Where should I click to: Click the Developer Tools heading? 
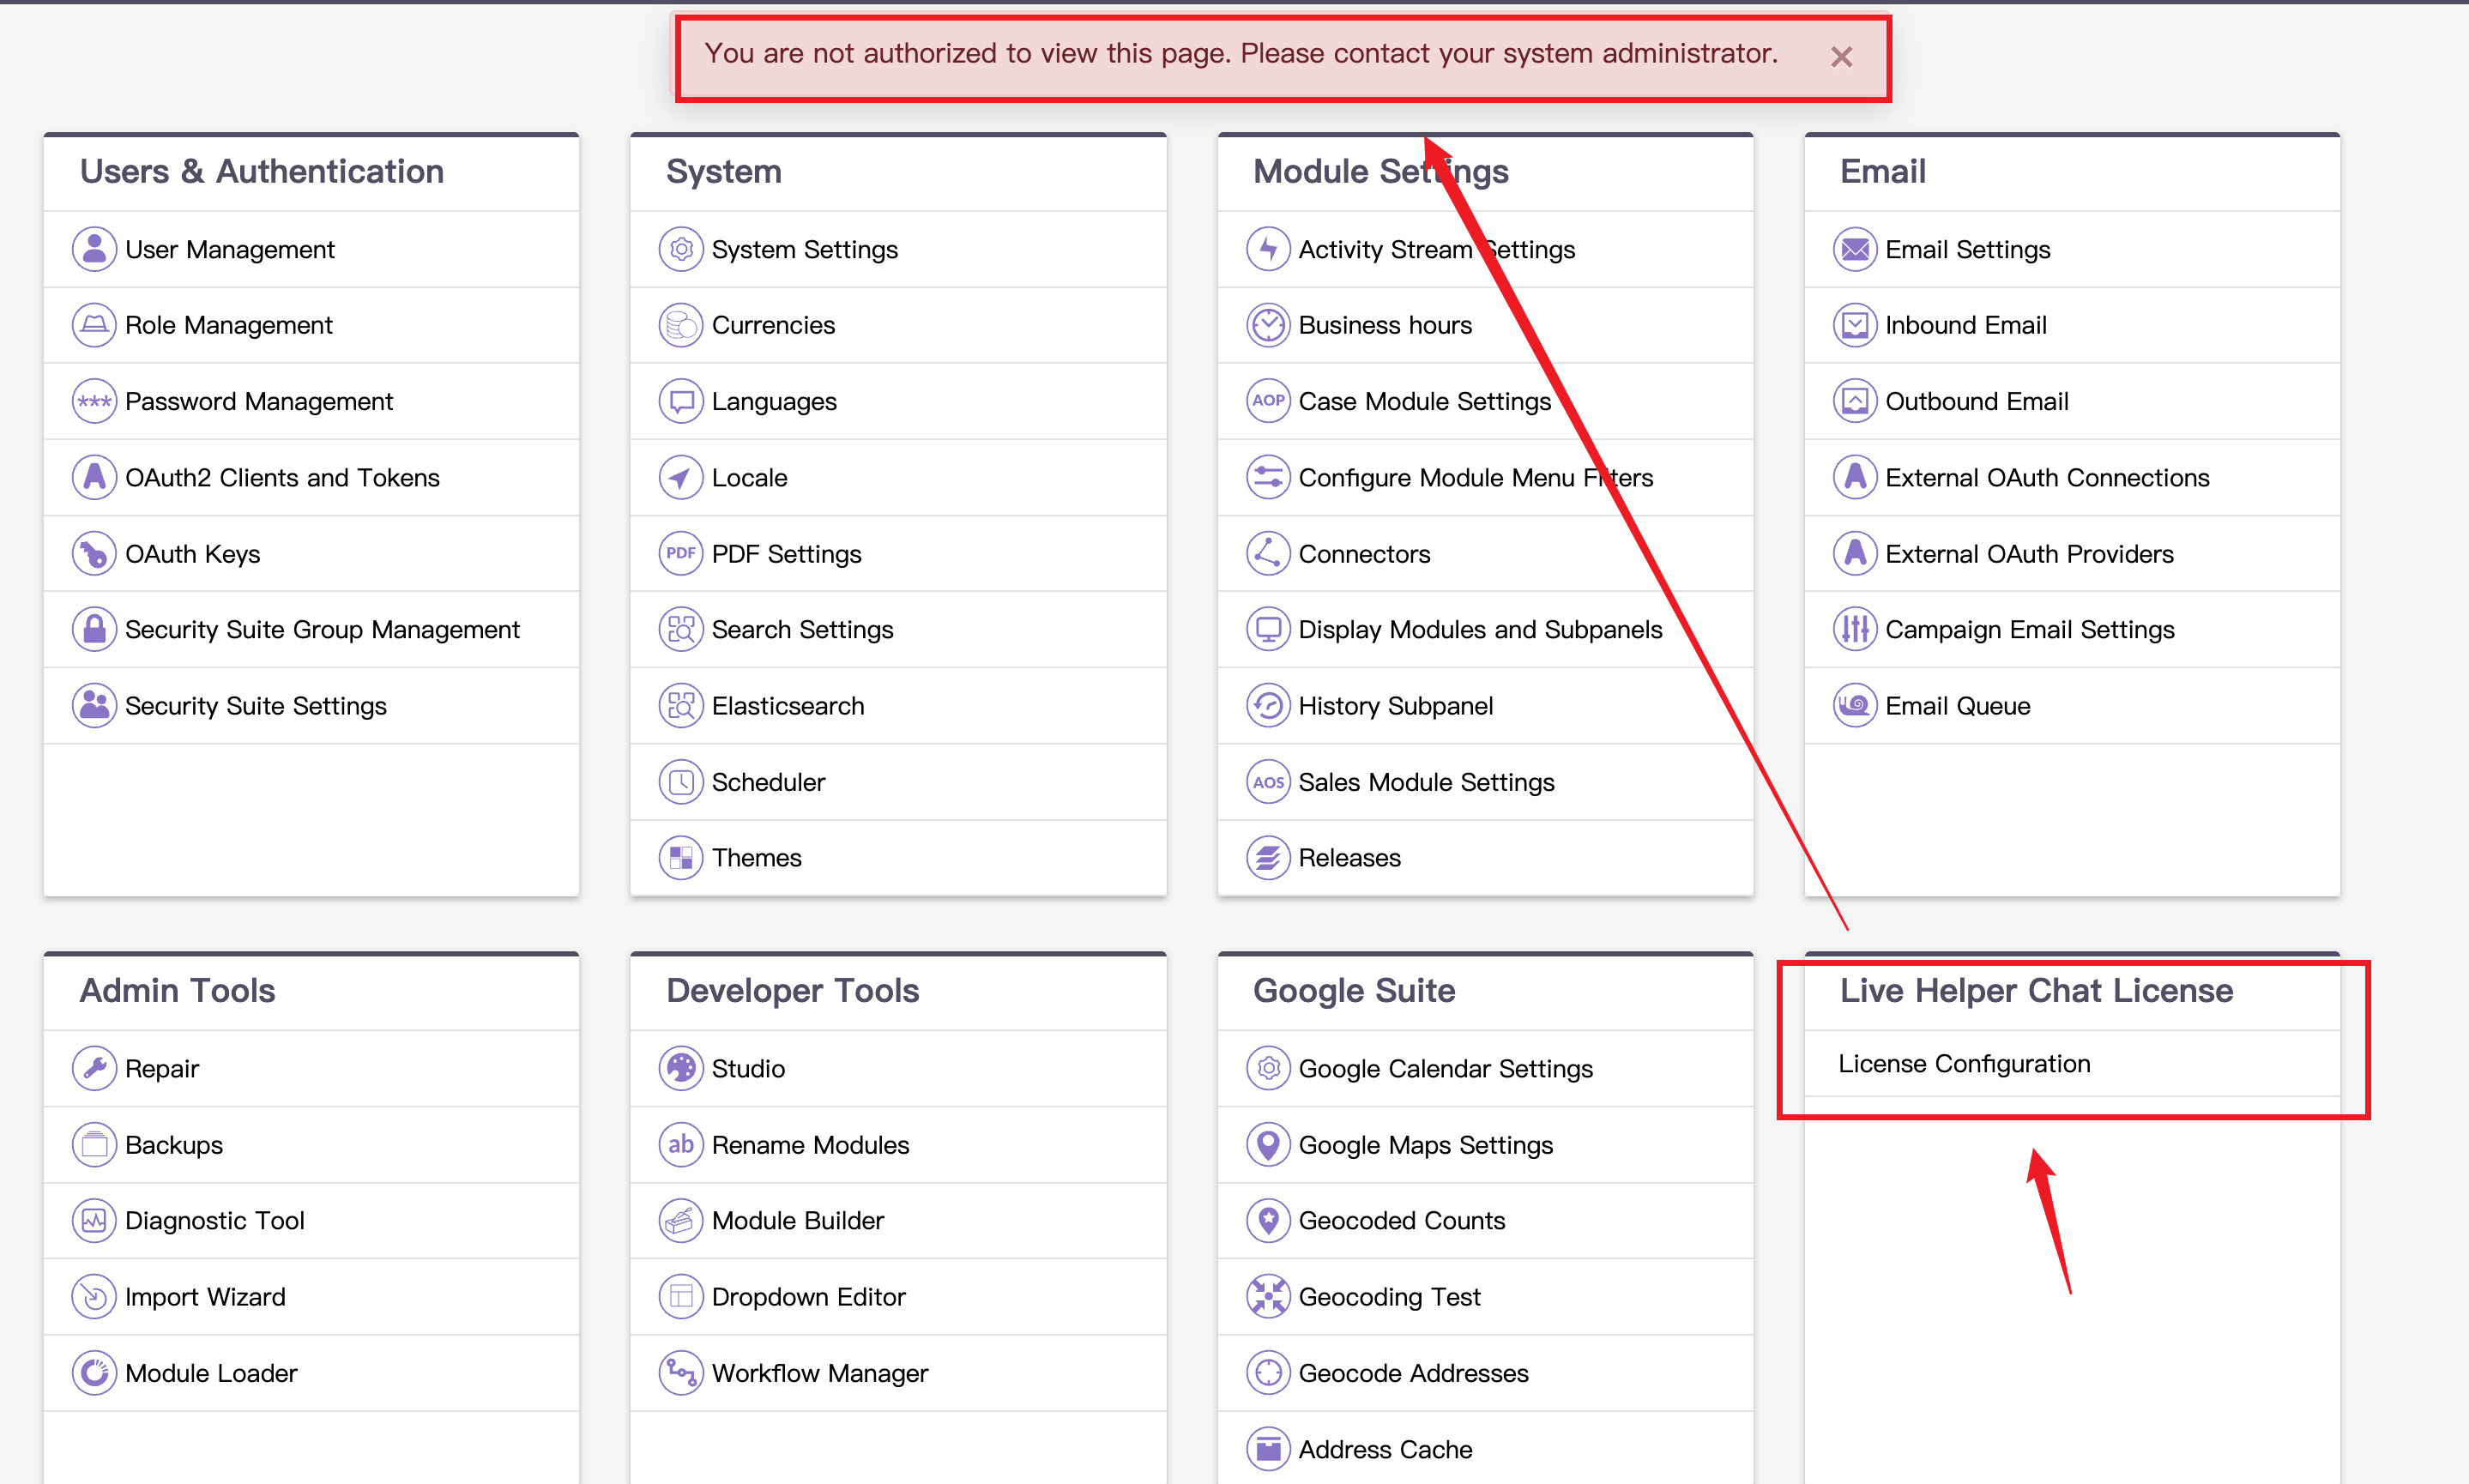[792, 990]
